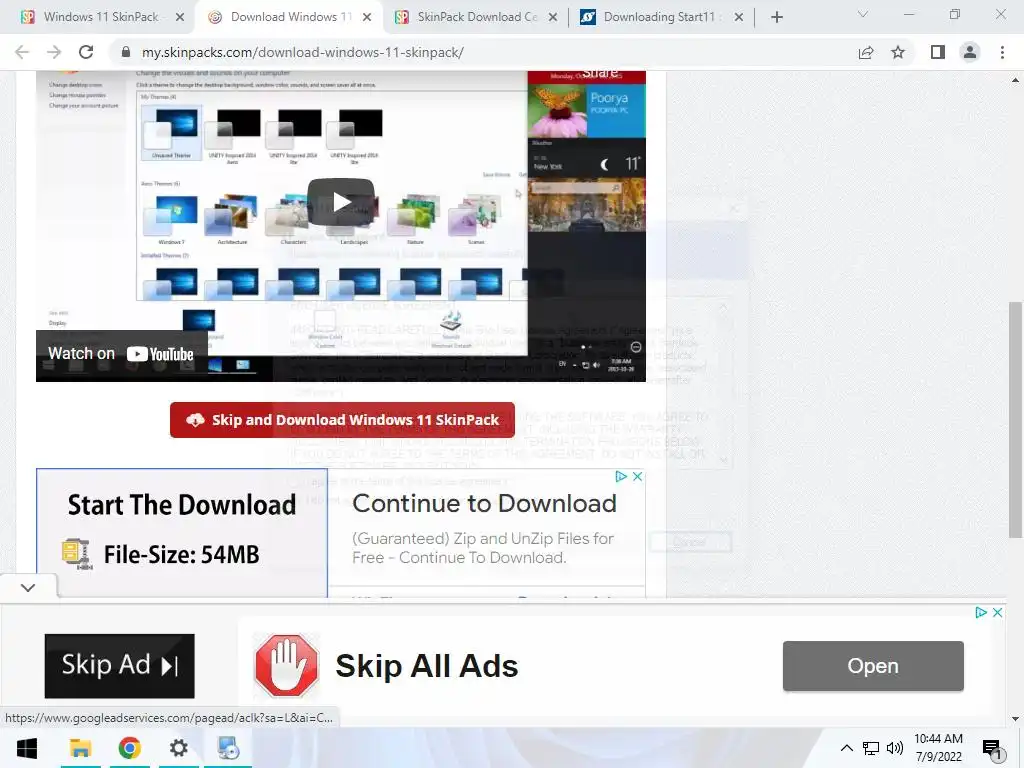Click Skip All Ads headline

[426, 666]
